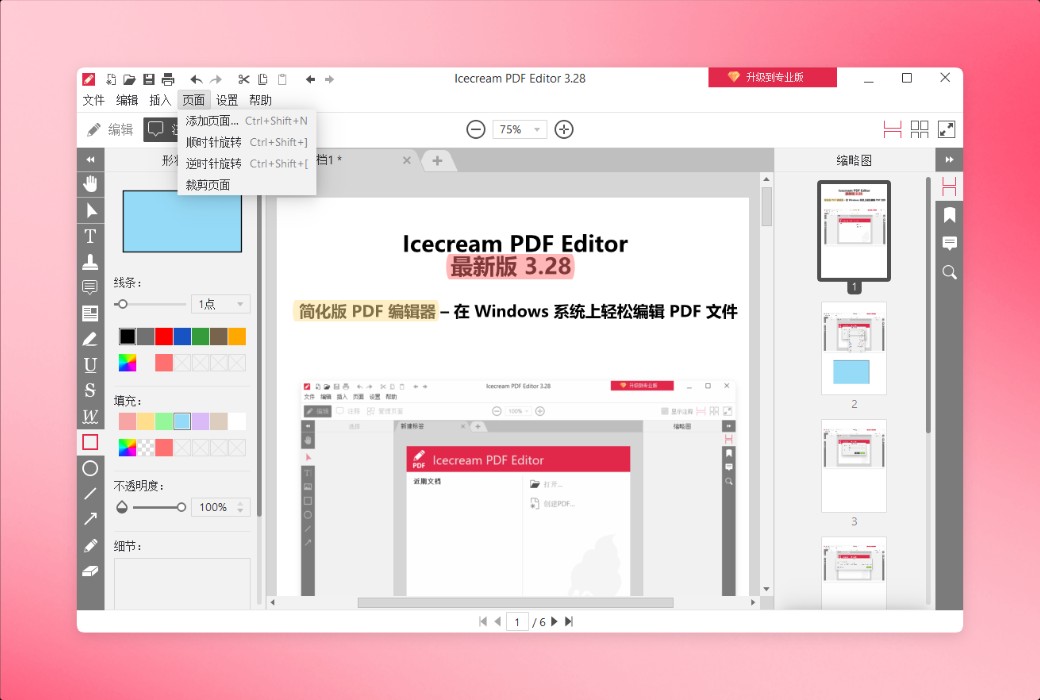Click the Undo arrow icon

(196, 79)
